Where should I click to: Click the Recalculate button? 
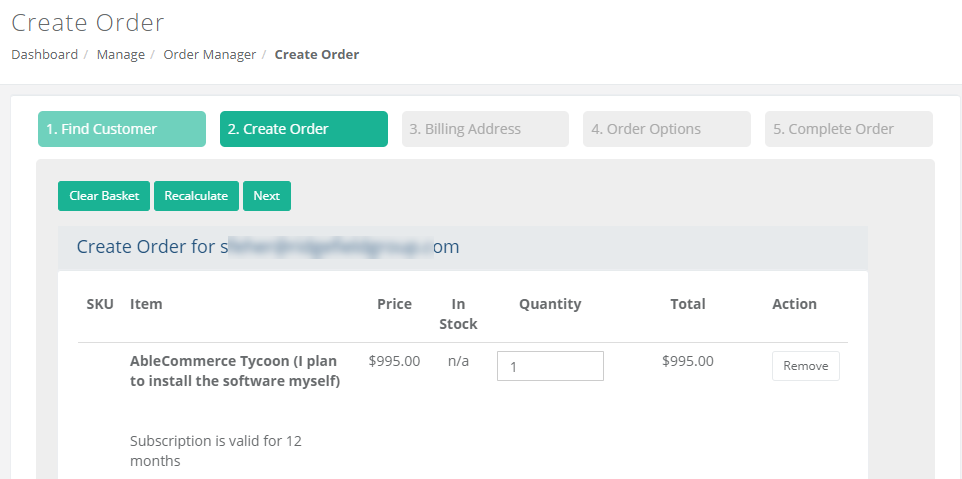click(x=196, y=196)
